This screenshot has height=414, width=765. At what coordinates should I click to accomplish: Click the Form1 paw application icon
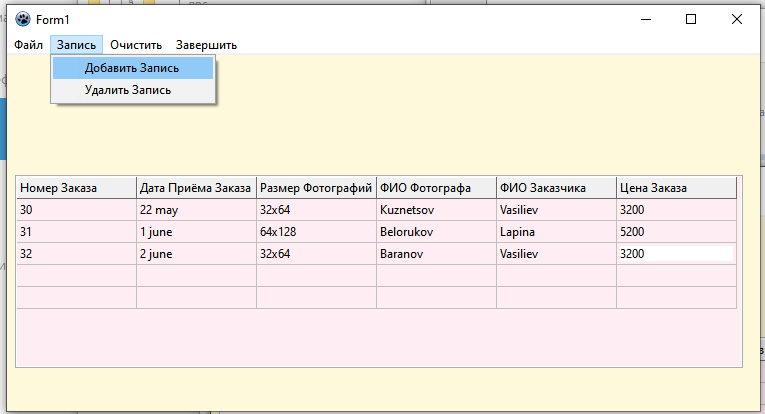pos(22,20)
